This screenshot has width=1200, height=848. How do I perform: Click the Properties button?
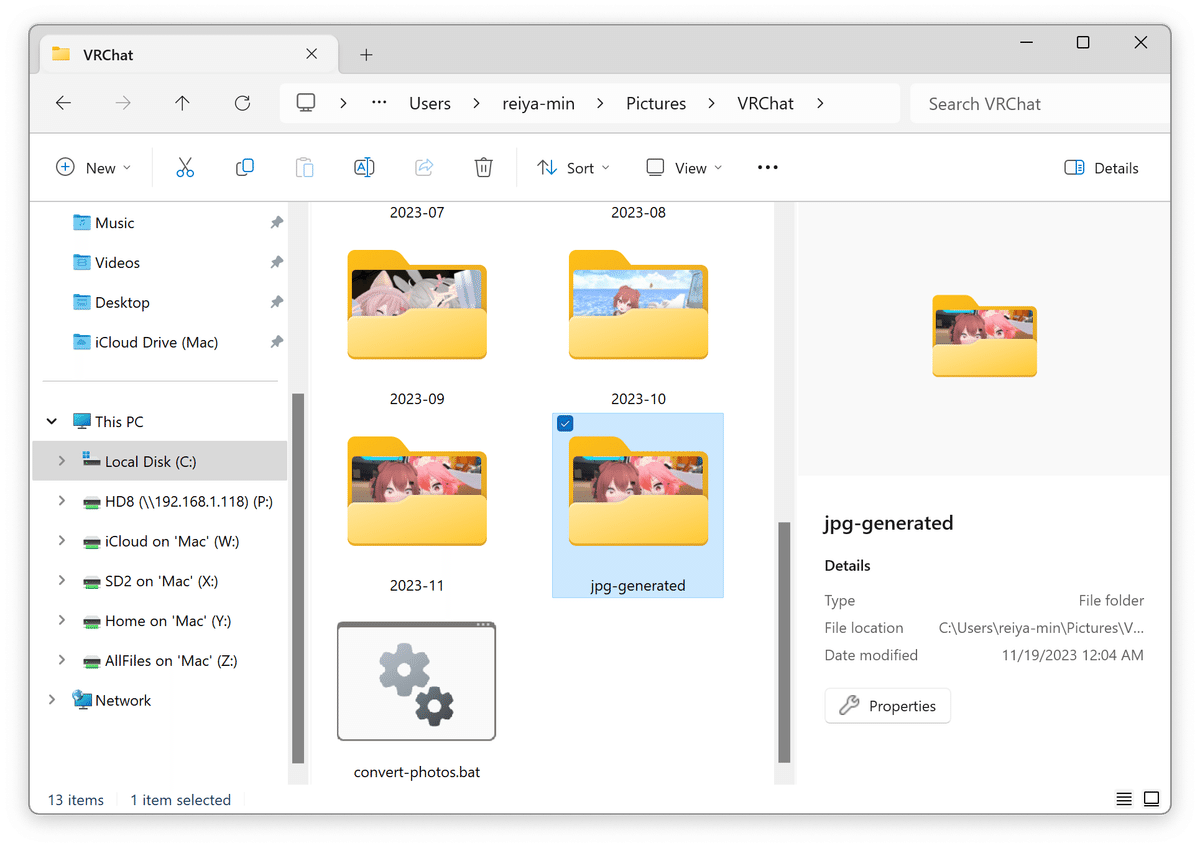(x=888, y=706)
